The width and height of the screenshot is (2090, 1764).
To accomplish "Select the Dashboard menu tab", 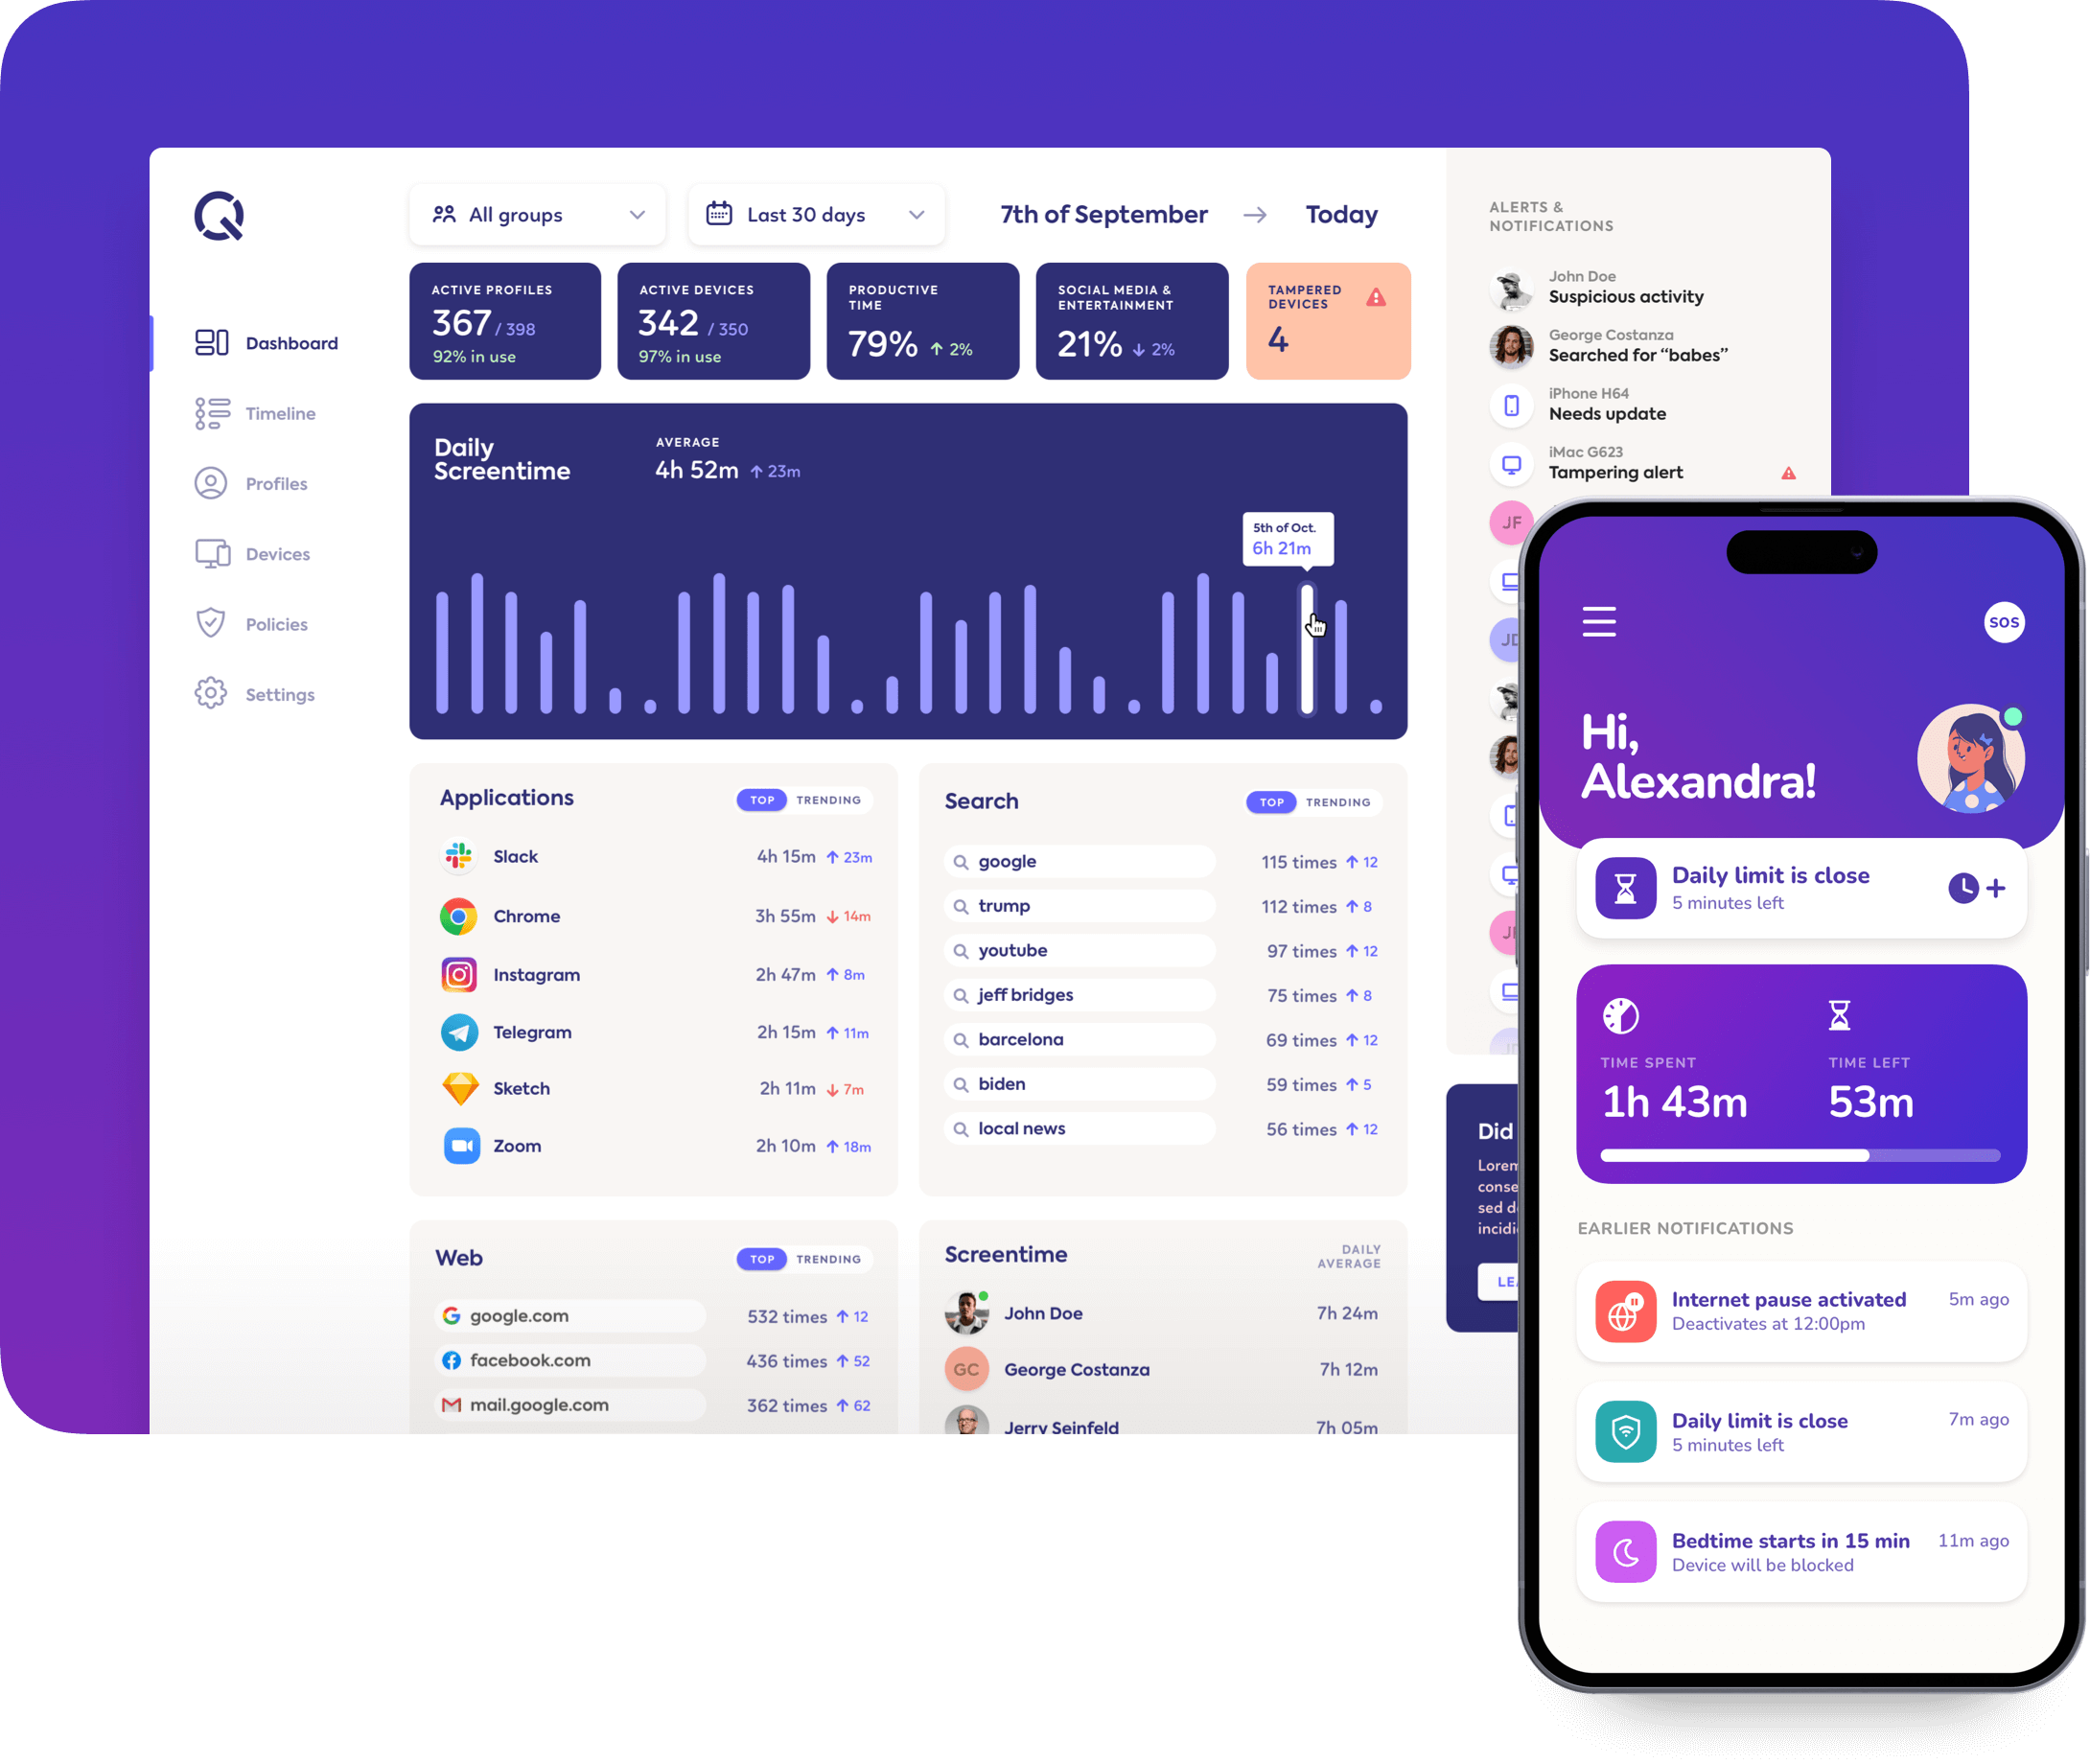I will pos(269,343).
